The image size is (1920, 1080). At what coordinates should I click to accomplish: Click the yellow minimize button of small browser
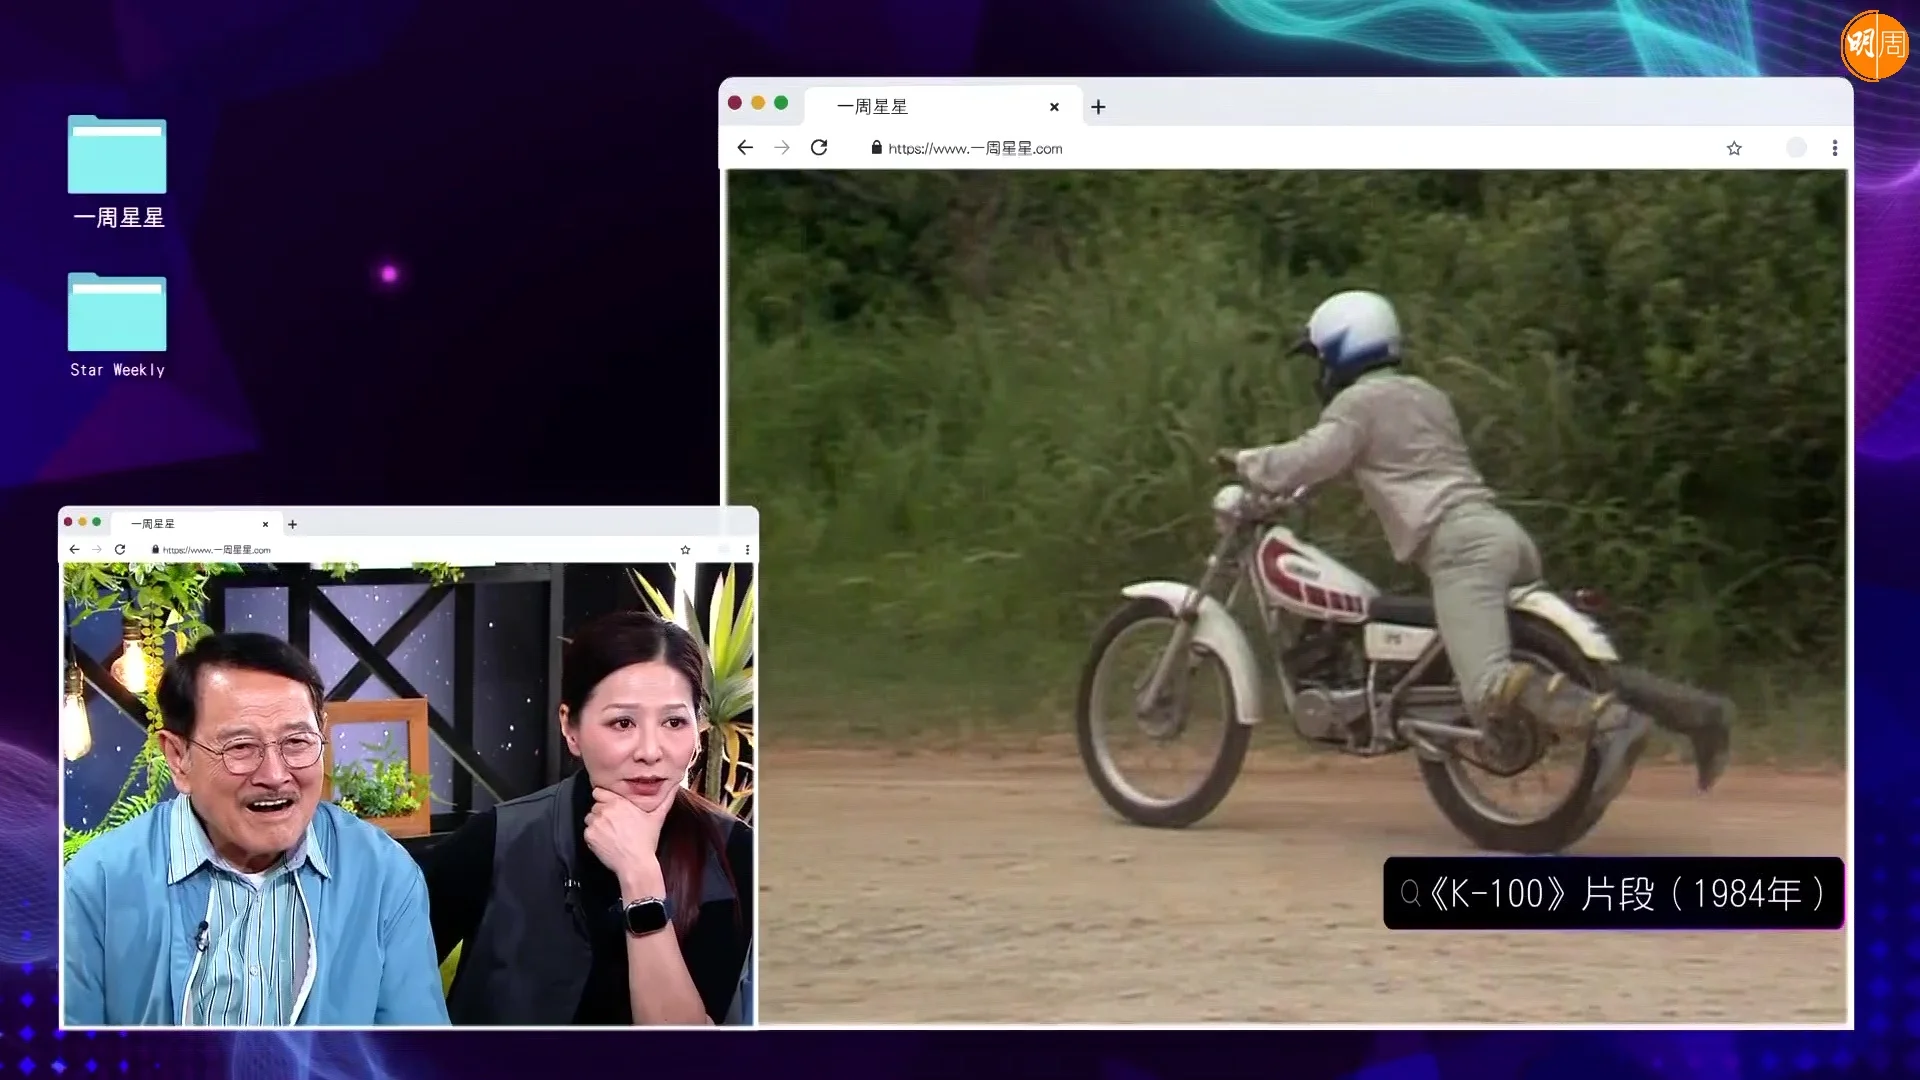83,522
